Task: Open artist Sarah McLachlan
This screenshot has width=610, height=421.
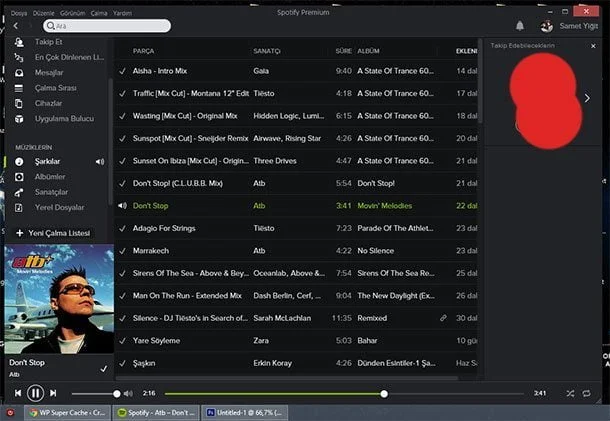Action: click(282, 318)
